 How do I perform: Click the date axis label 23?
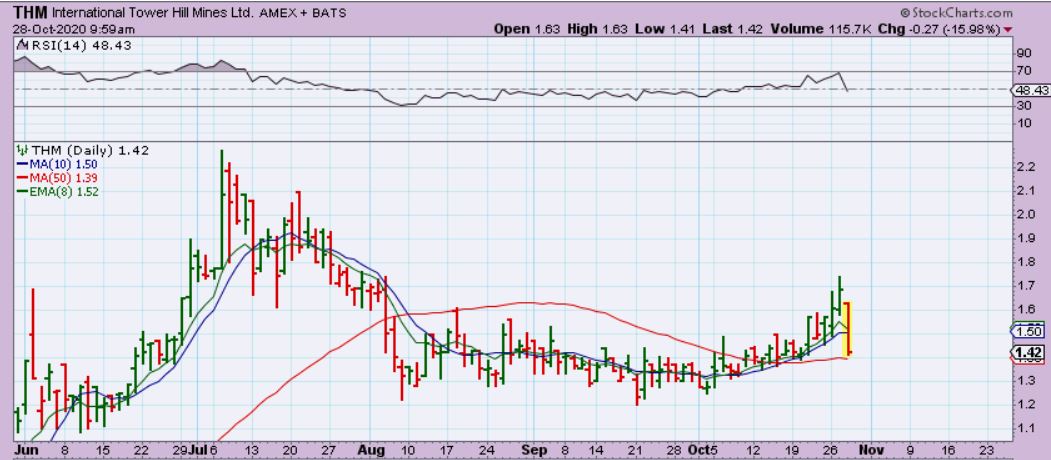point(987,451)
